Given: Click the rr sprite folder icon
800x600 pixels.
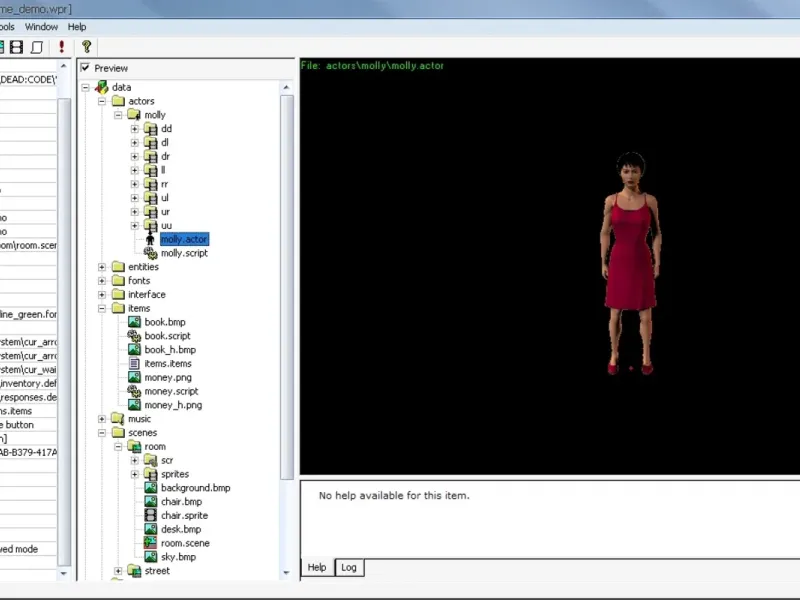Looking at the screenshot, I should pyautogui.click(x=151, y=184).
